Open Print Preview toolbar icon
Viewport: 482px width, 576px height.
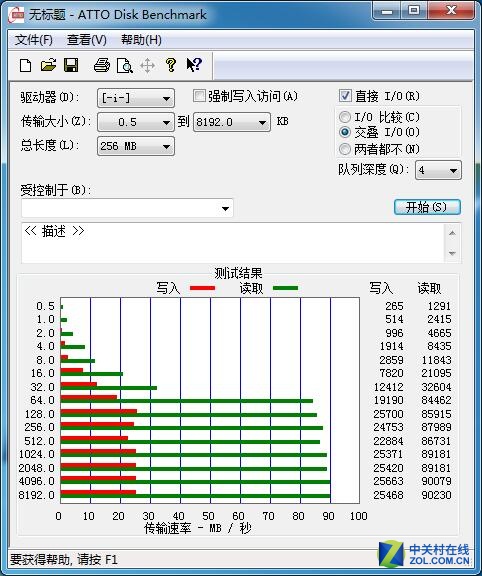tap(125, 66)
